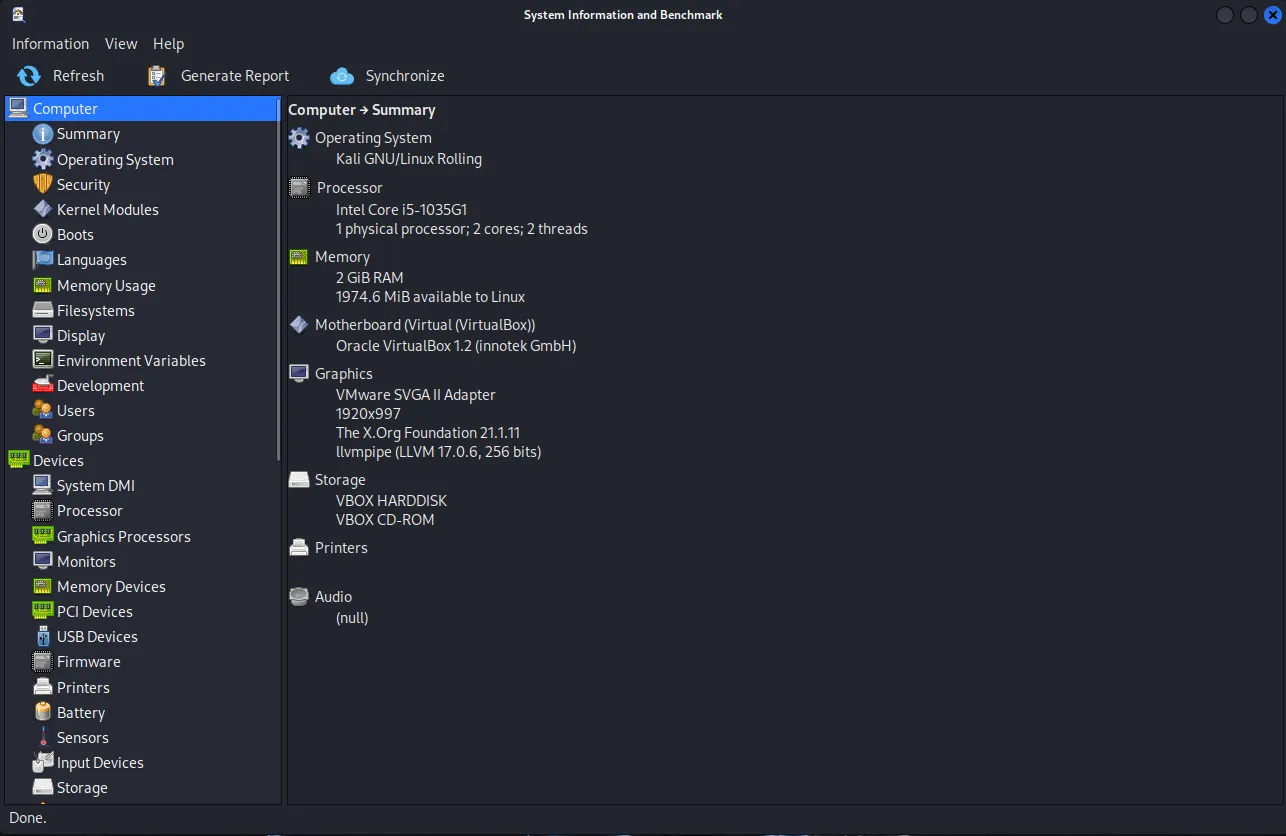Select Kernel Modules in the sidebar

pos(107,209)
